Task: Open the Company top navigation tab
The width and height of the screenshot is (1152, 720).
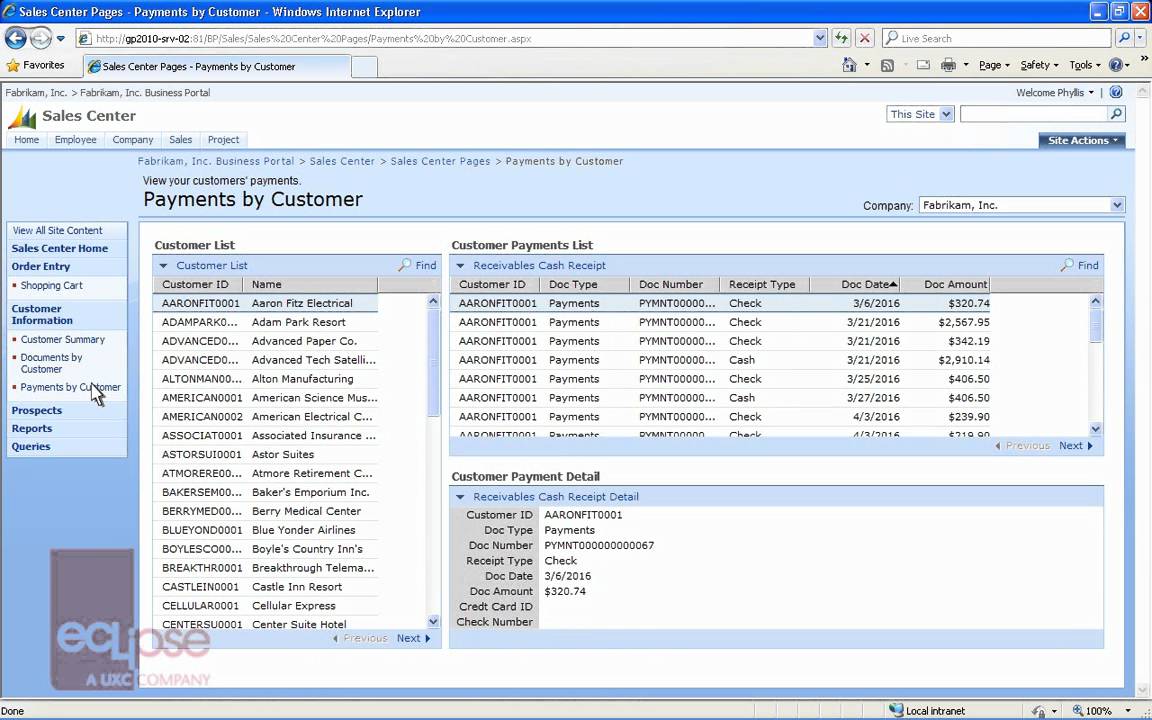Action: point(133,140)
